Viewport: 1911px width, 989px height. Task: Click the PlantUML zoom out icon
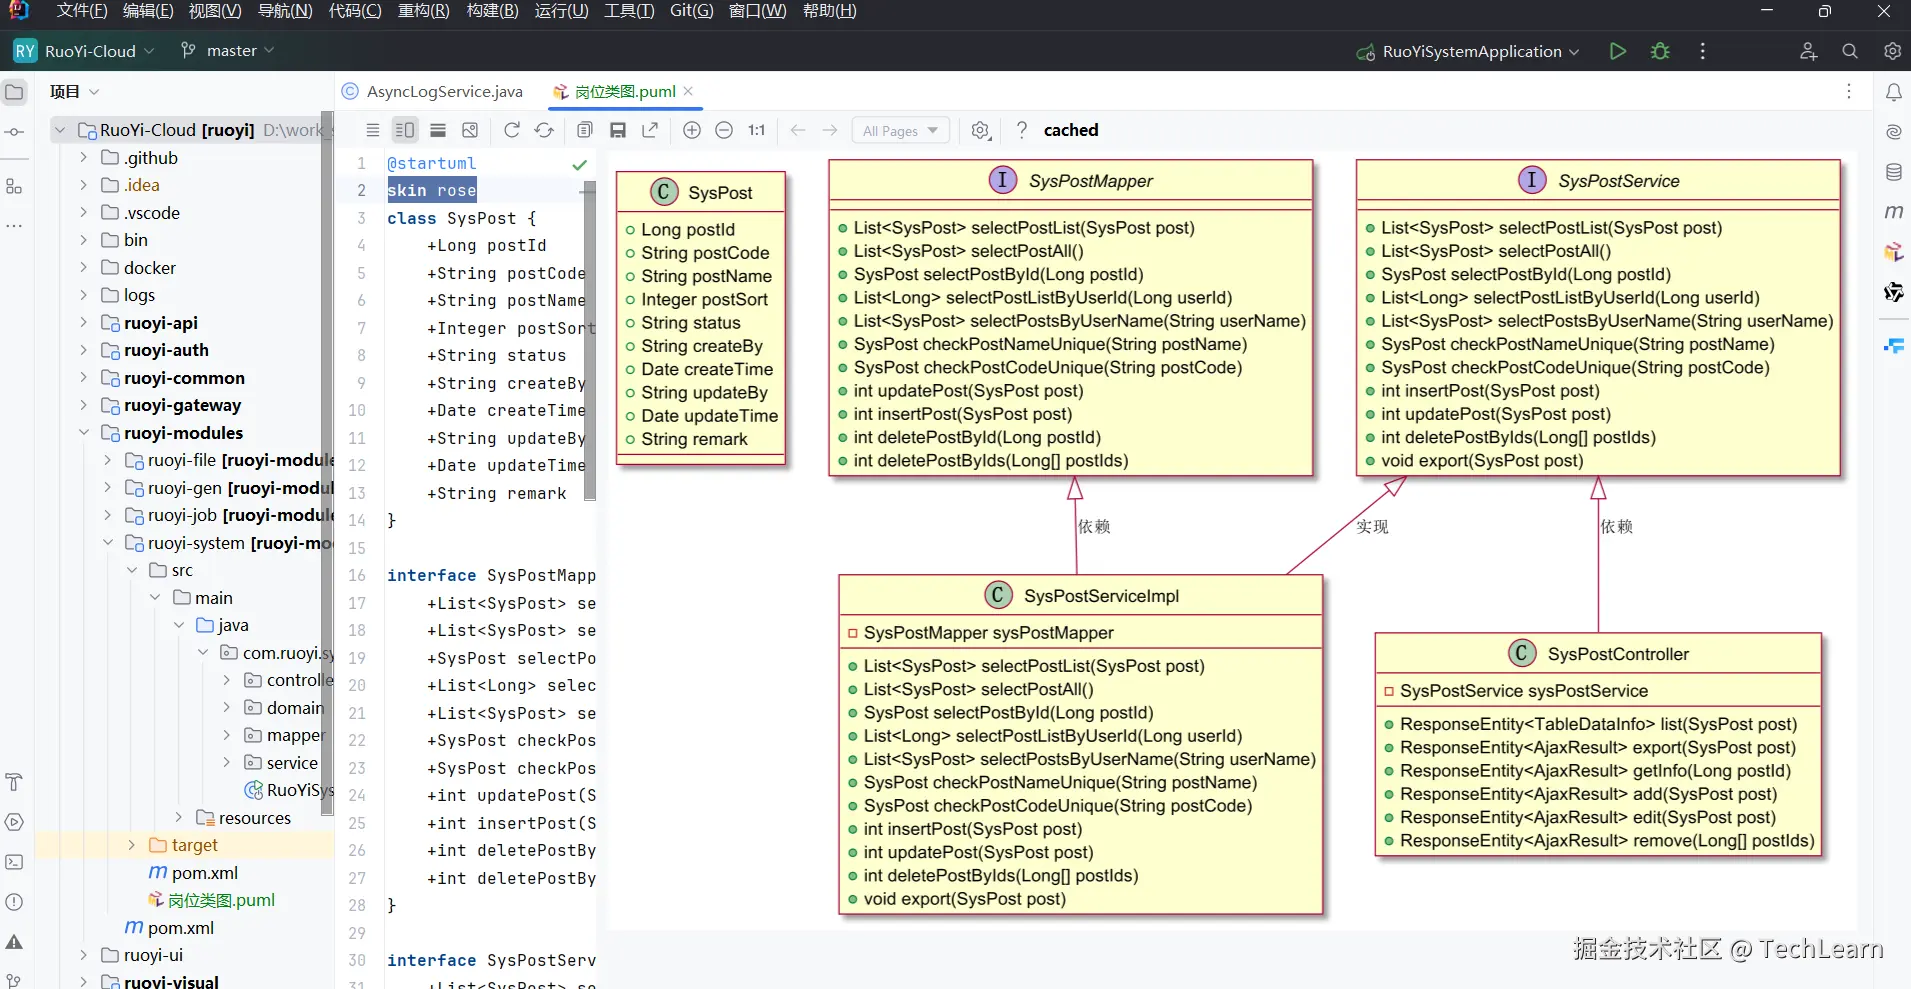(x=724, y=130)
